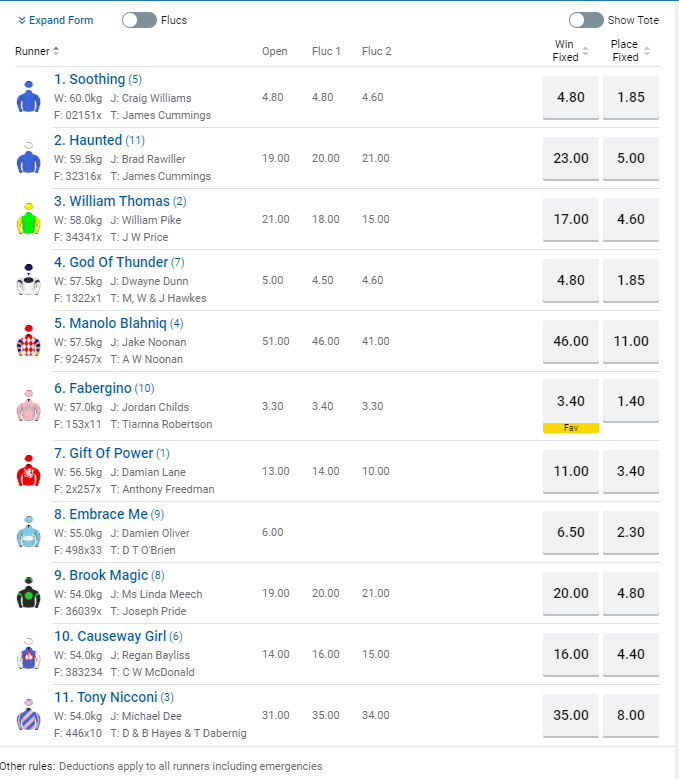Select Causeway Girl win odds 16.00

pyautogui.click(x=570, y=654)
